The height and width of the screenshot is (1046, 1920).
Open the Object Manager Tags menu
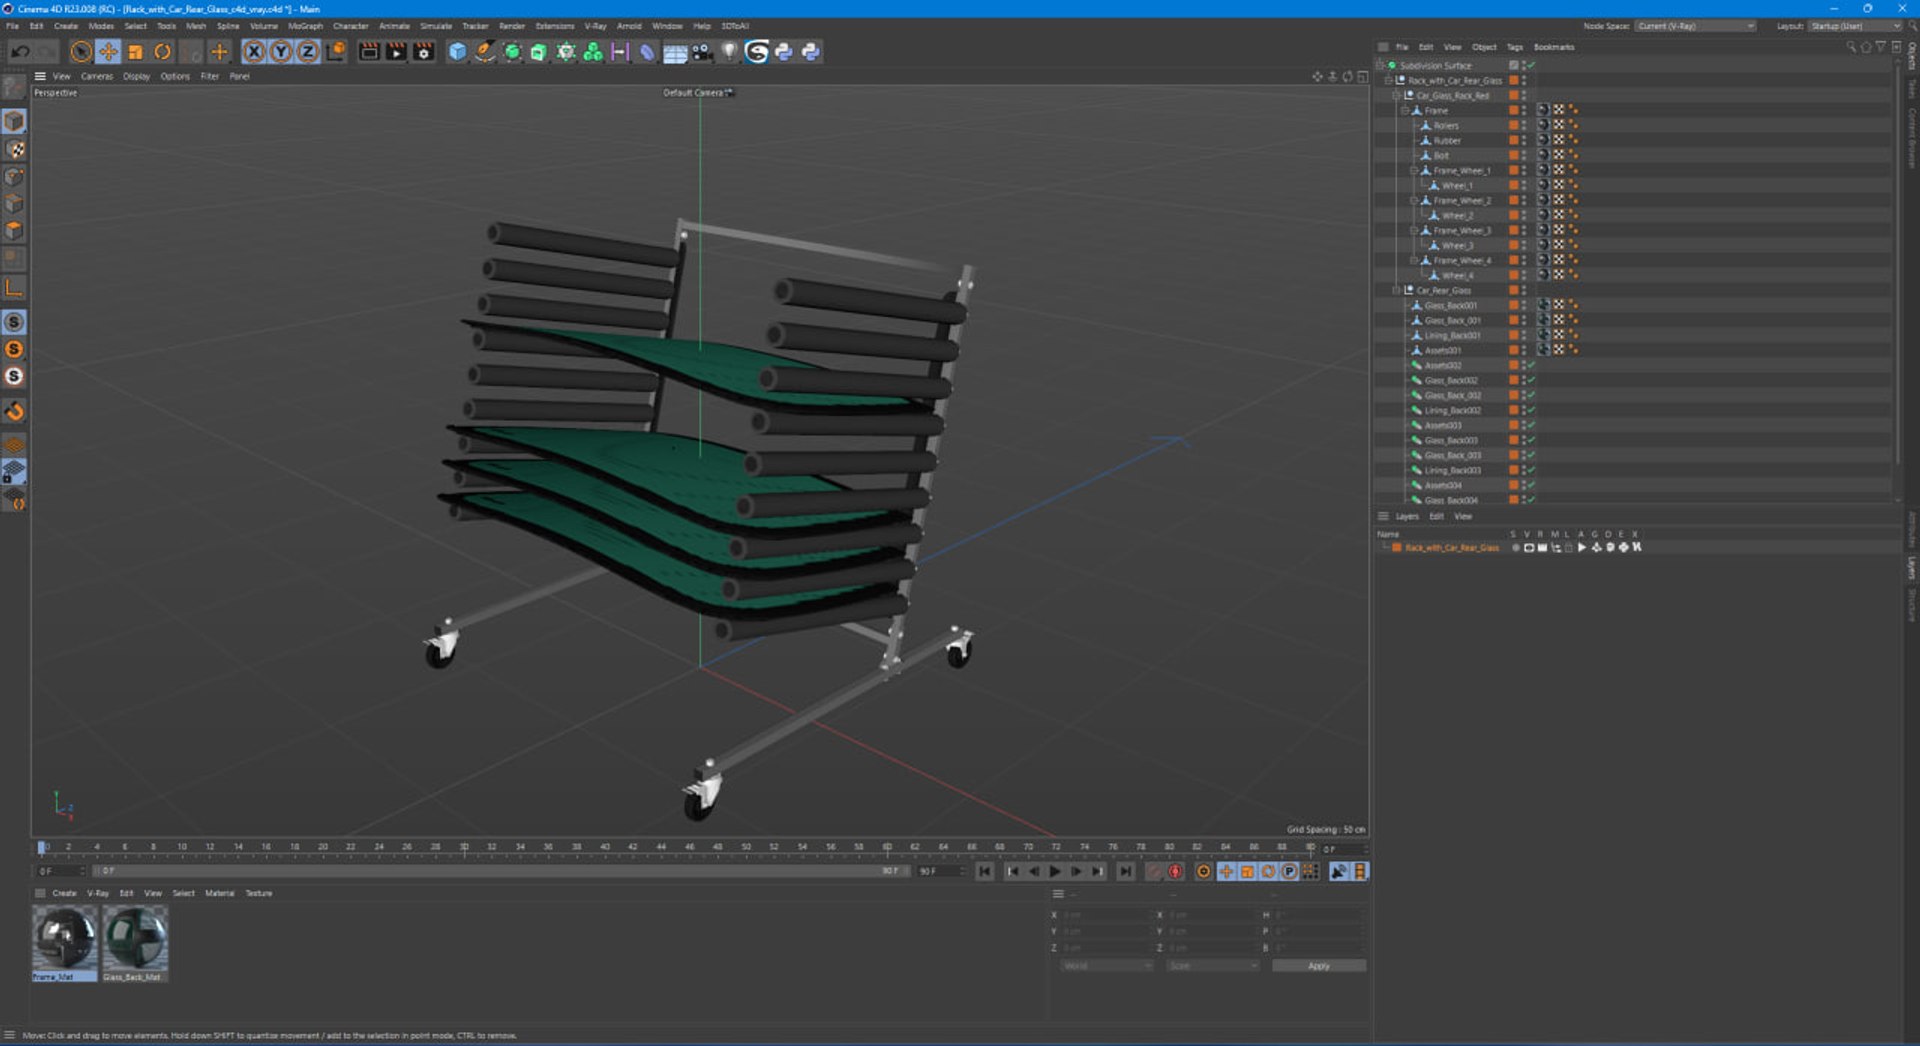pyautogui.click(x=1514, y=47)
